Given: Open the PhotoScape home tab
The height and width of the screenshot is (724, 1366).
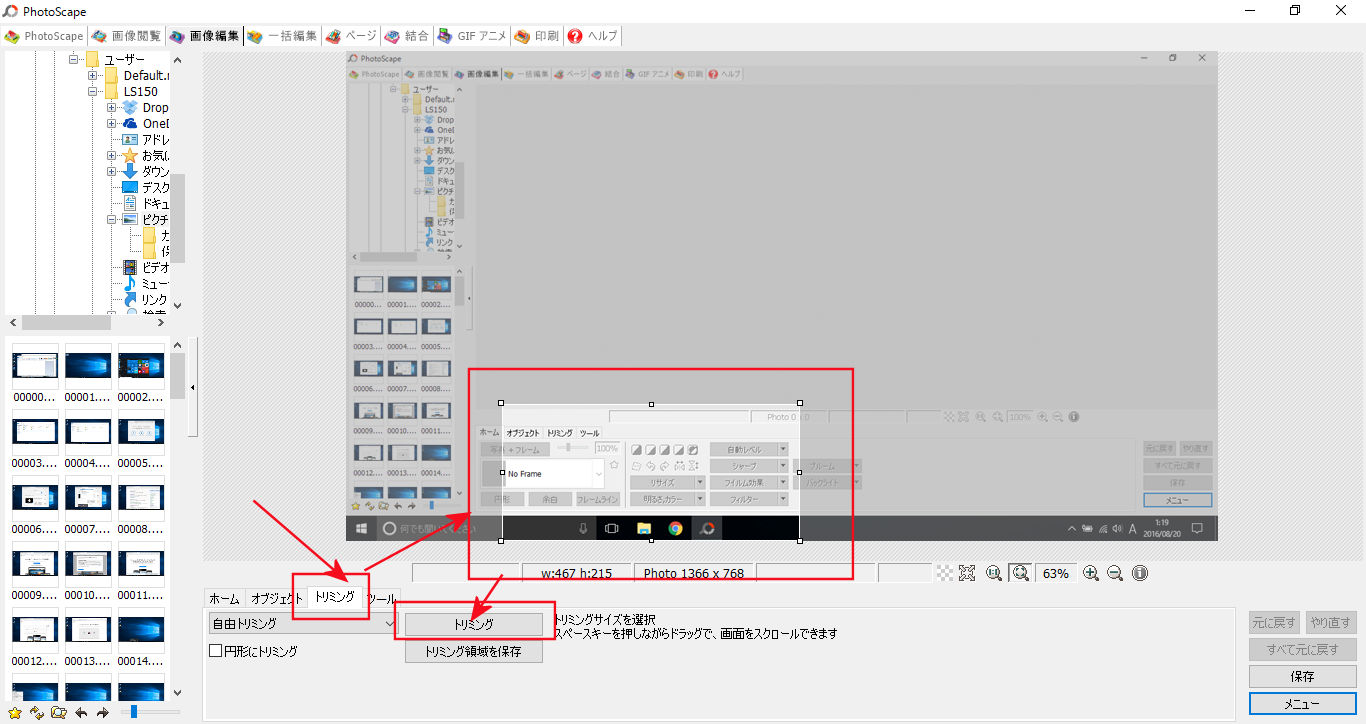Looking at the screenshot, I should click(x=44, y=36).
